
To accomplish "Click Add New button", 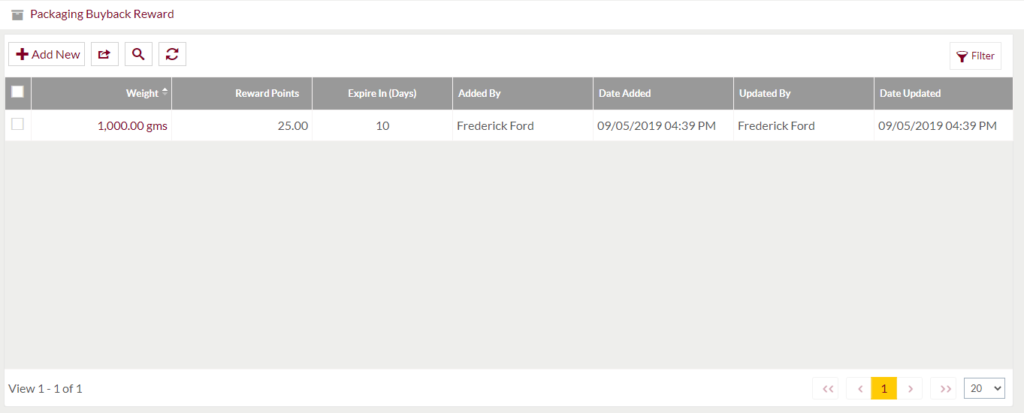I will click(46, 54).
